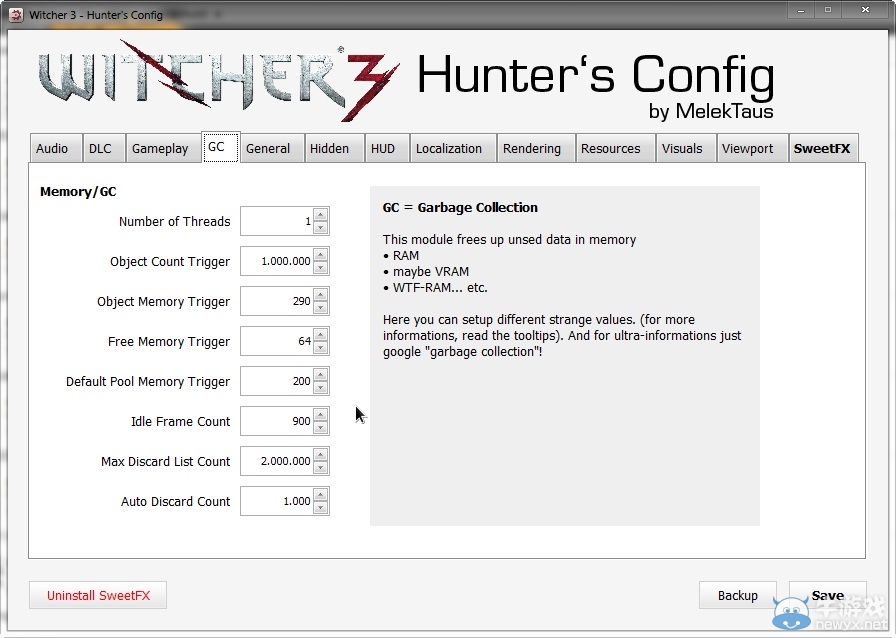The height and width of the screenshot is (638, 896).
Task: Increase Object Memory Trigger value
Action: point(321,295)
